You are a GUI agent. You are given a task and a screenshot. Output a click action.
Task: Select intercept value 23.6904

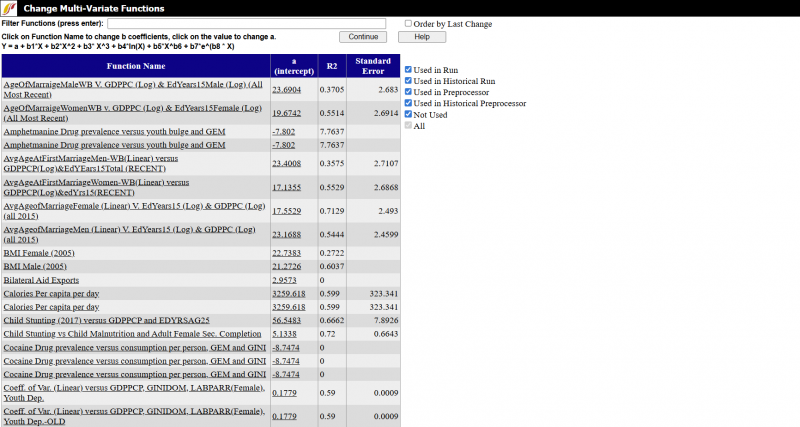[287, 89]
